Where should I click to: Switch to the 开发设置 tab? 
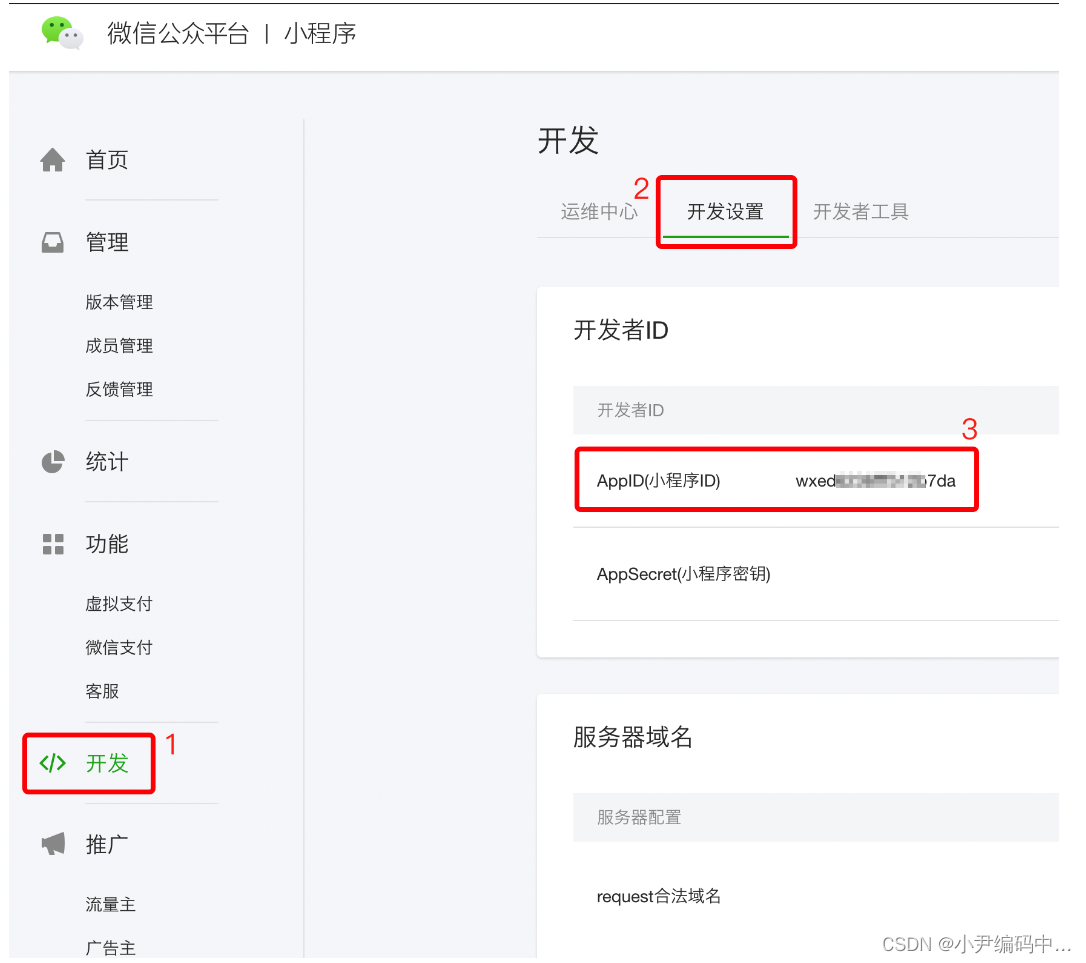pos(725,211)
